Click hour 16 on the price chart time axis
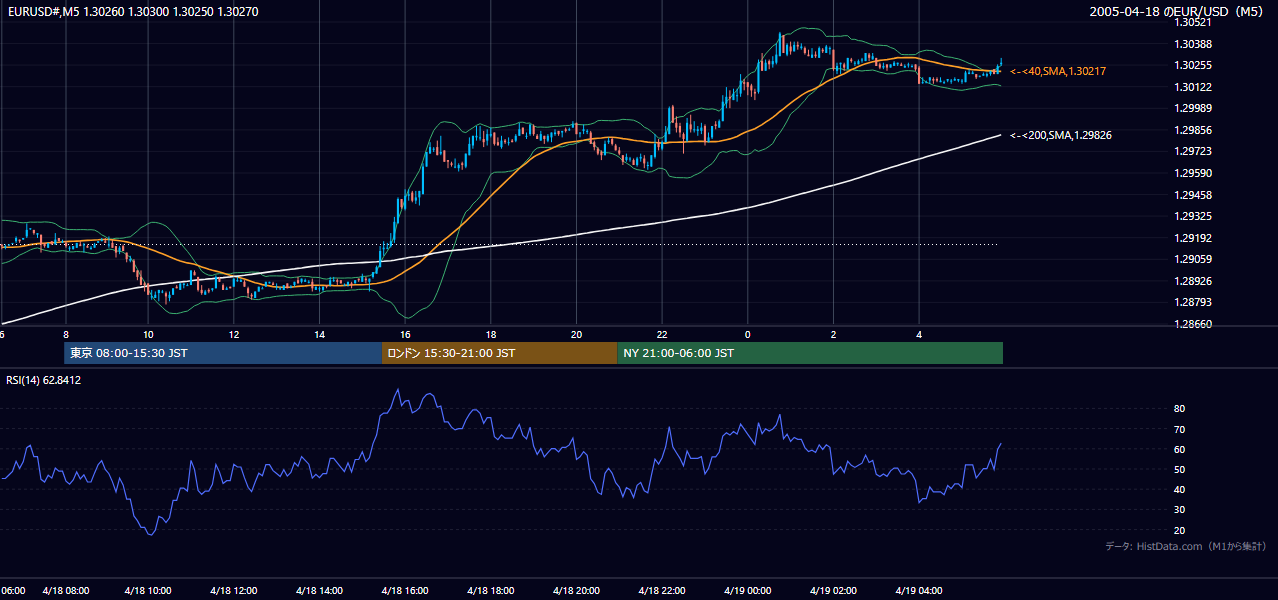The image size is (1278, 600). coord(405,334)
